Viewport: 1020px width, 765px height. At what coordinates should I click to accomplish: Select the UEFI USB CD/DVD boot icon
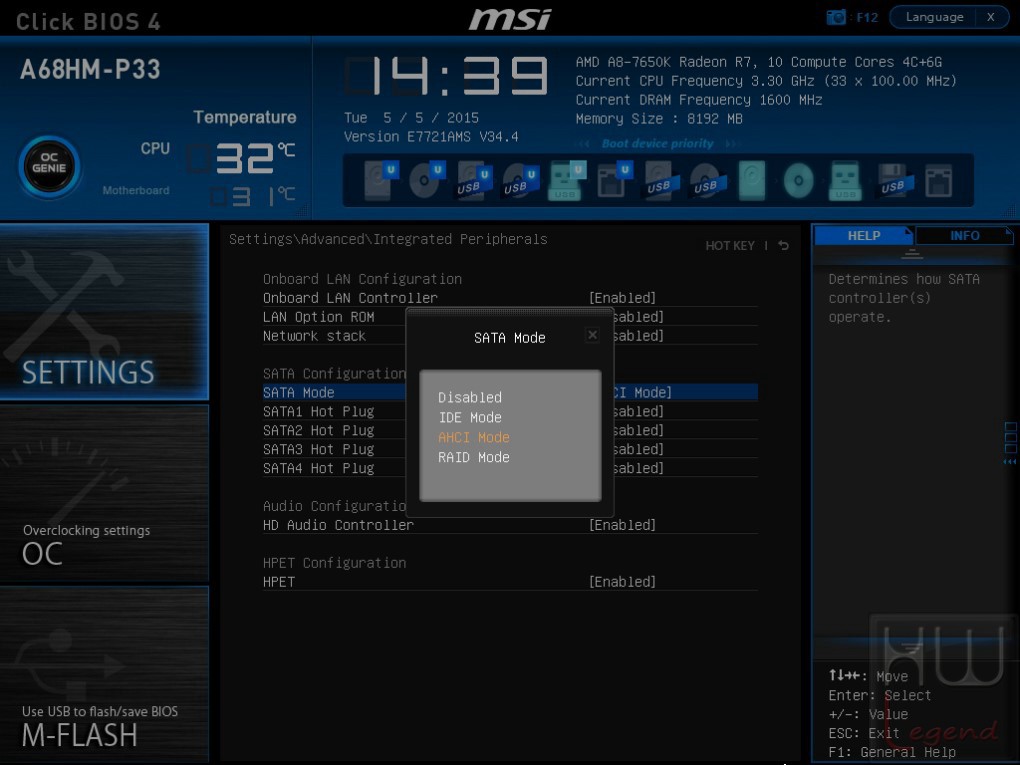[521, 180]
